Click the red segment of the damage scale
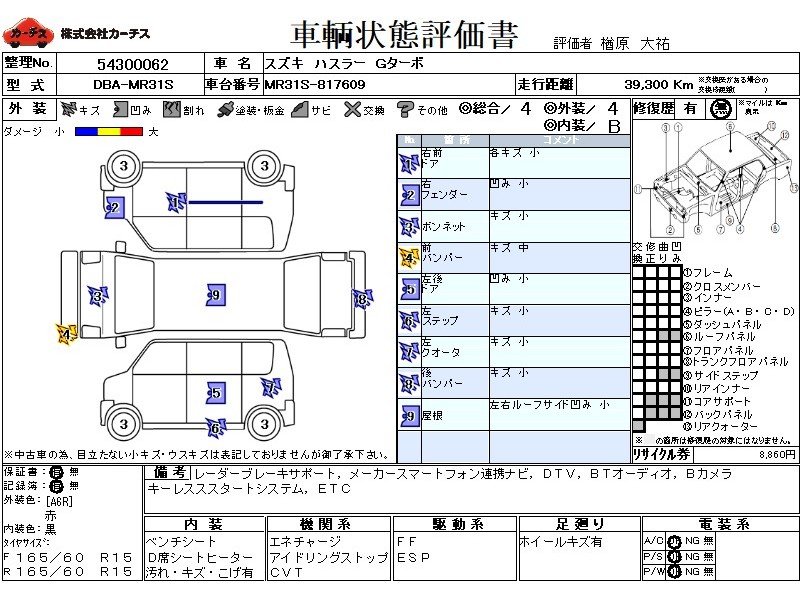 coord(132,132)
